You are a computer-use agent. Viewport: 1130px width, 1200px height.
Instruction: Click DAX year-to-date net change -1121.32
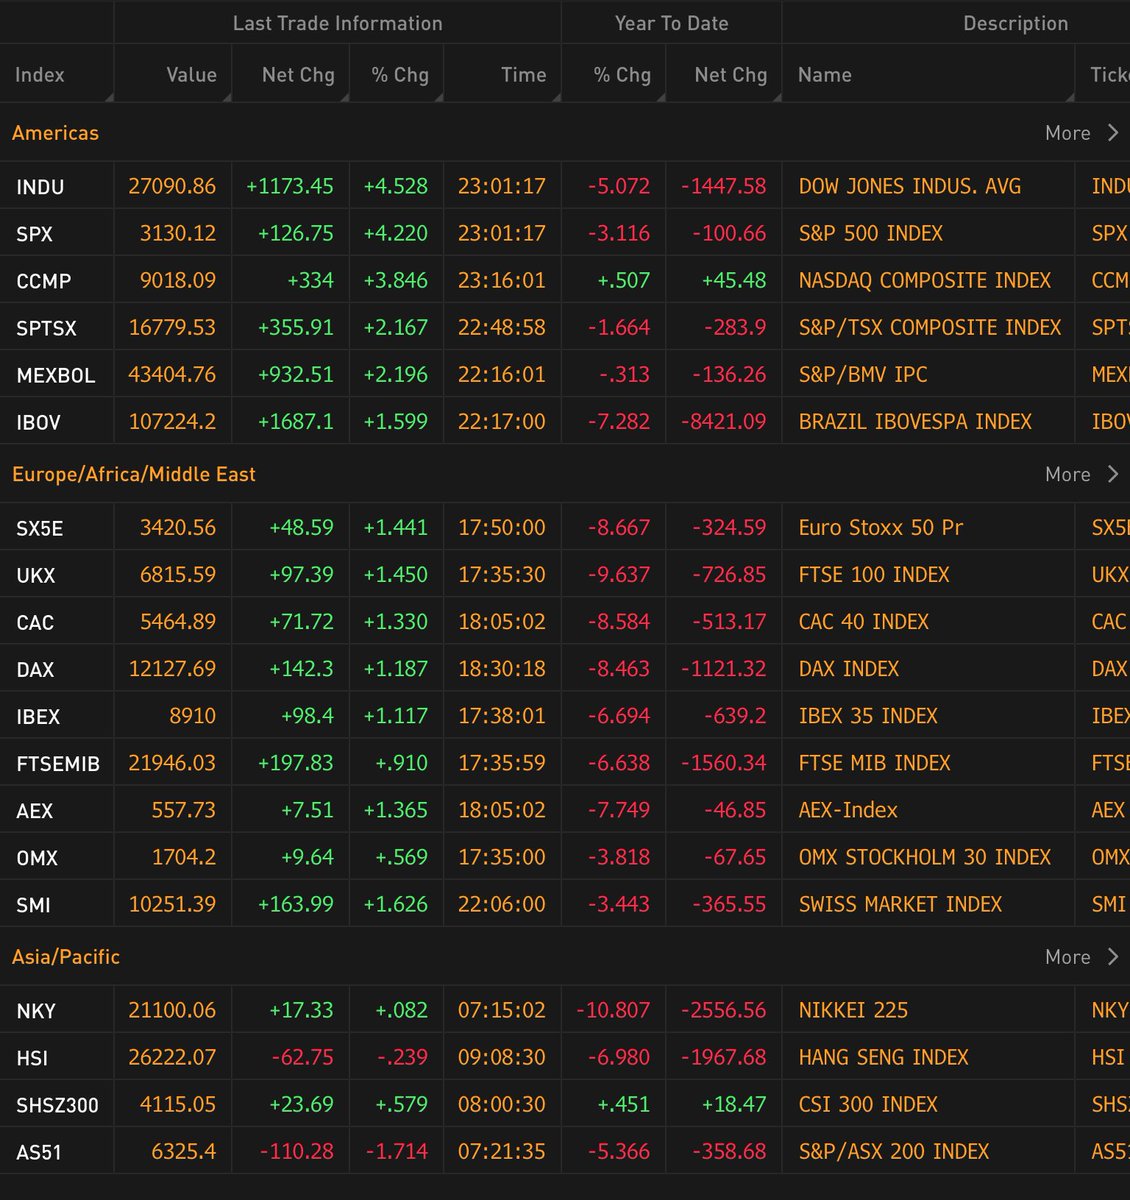(724, 668)
